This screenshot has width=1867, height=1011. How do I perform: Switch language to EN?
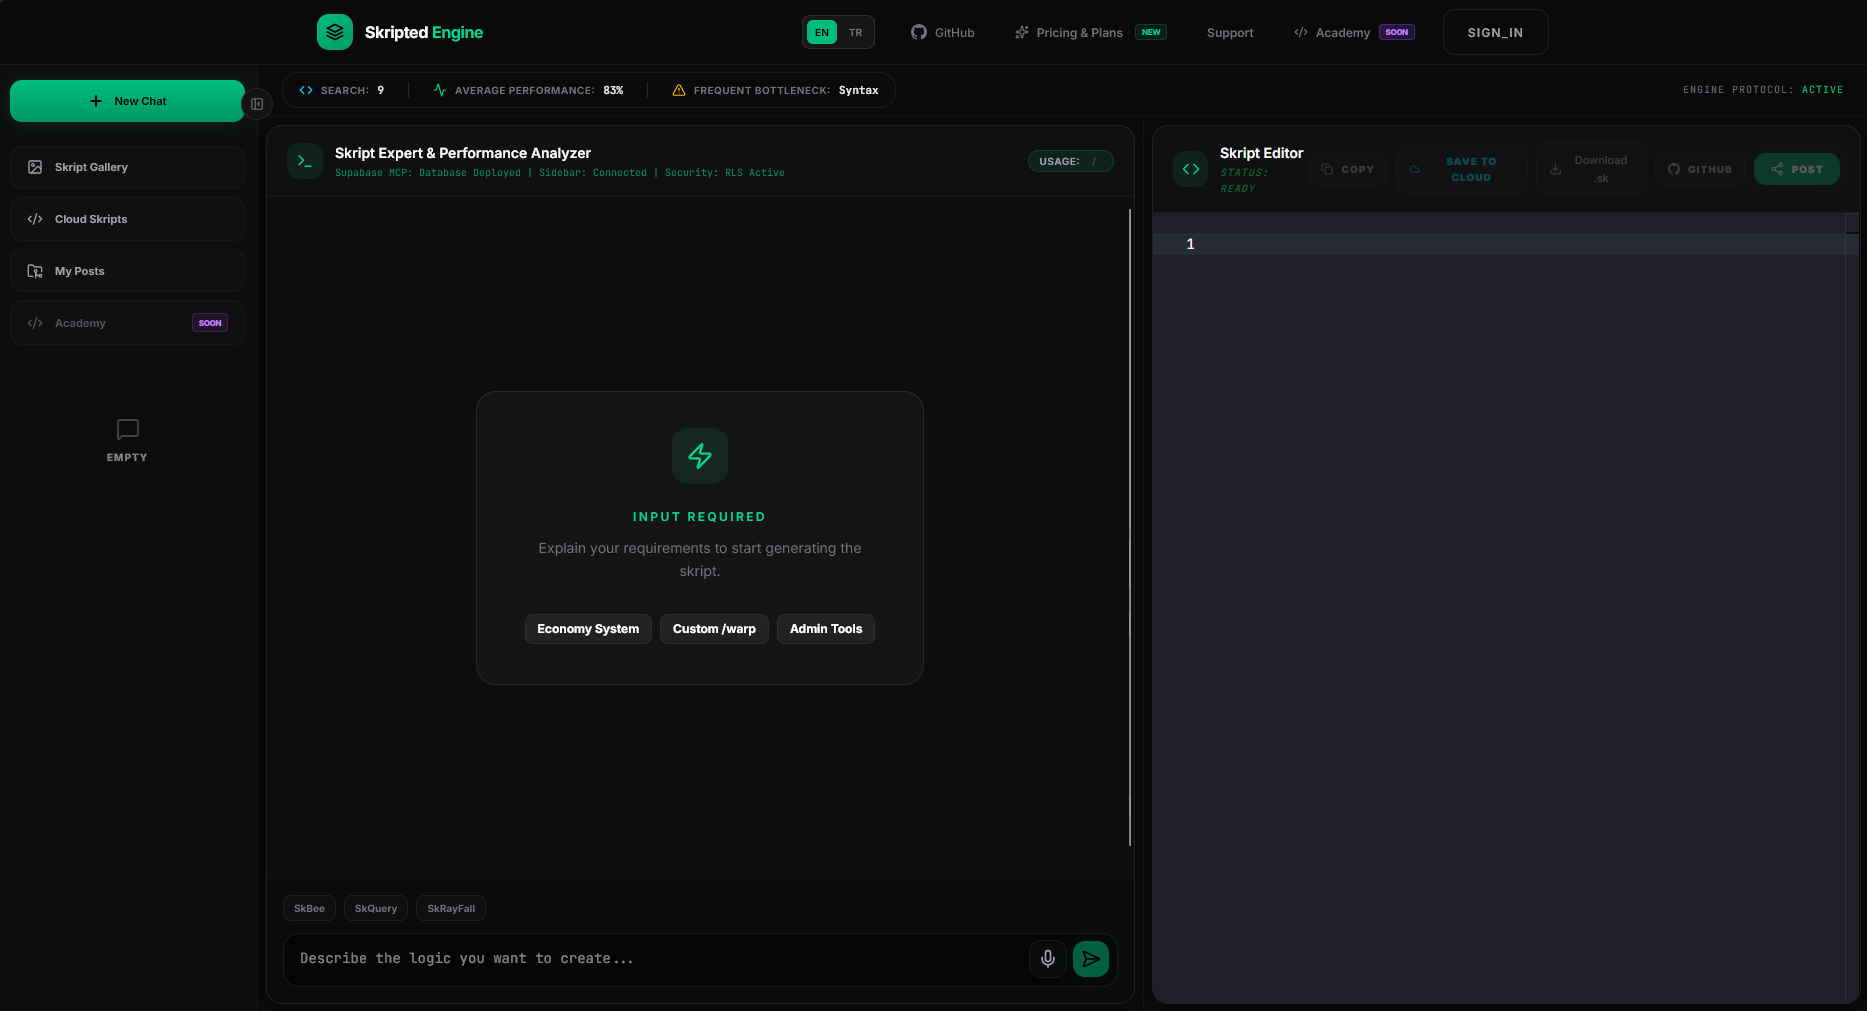(x=822, y=32)
